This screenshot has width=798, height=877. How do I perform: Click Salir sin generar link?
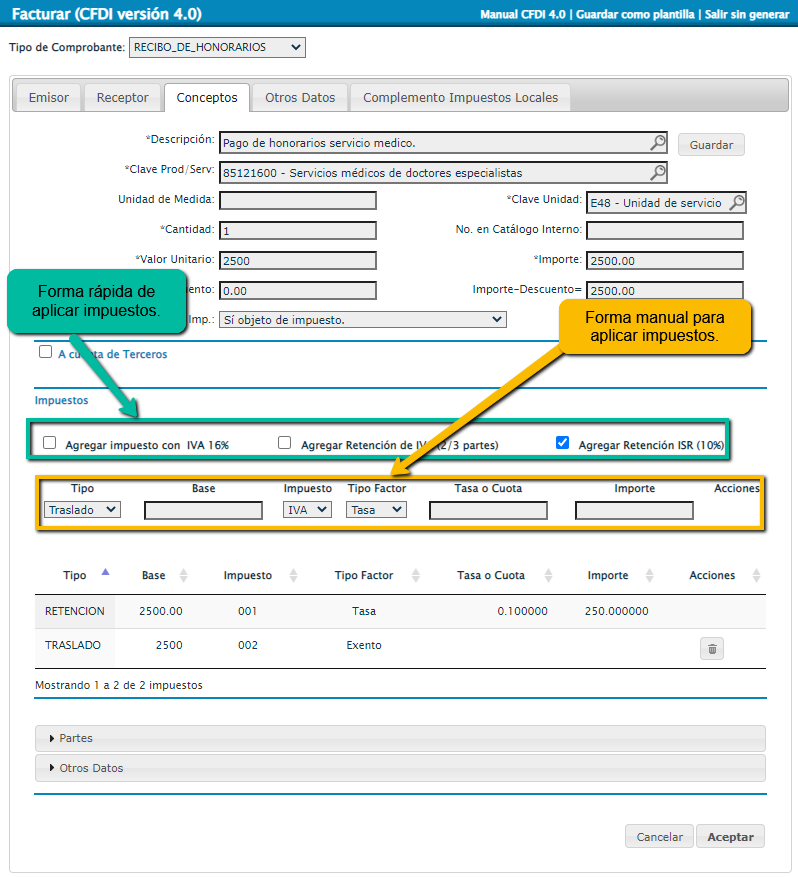tap(747, 15)
